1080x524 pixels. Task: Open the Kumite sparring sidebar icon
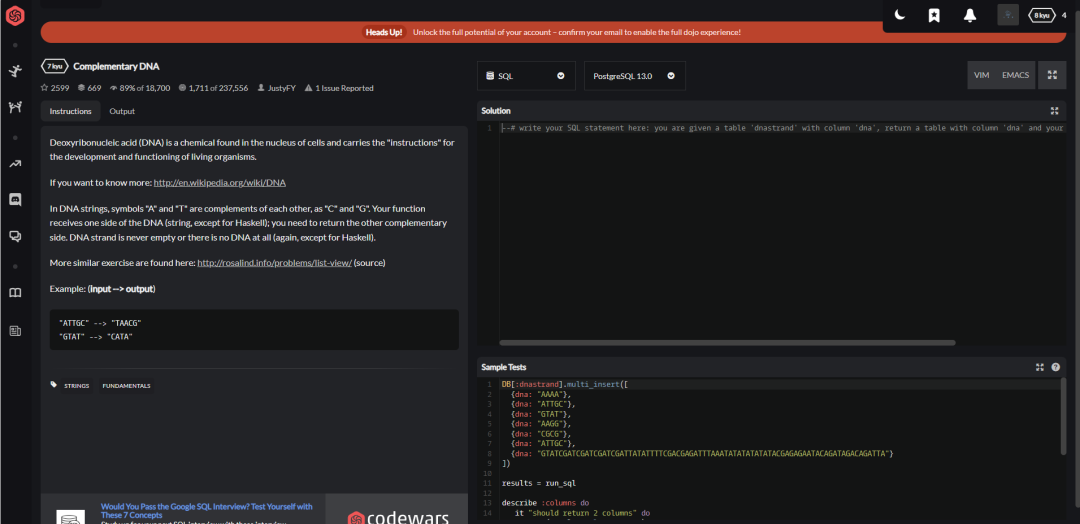point(15,107)
